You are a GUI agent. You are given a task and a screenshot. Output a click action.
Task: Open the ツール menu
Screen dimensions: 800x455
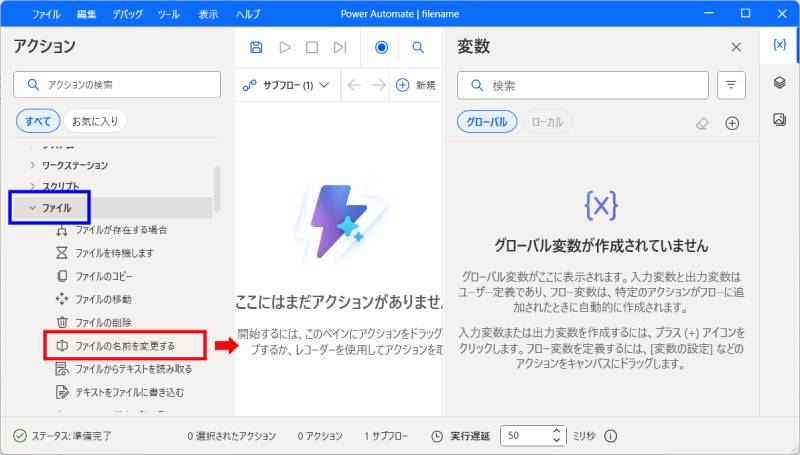pos(168,14)
